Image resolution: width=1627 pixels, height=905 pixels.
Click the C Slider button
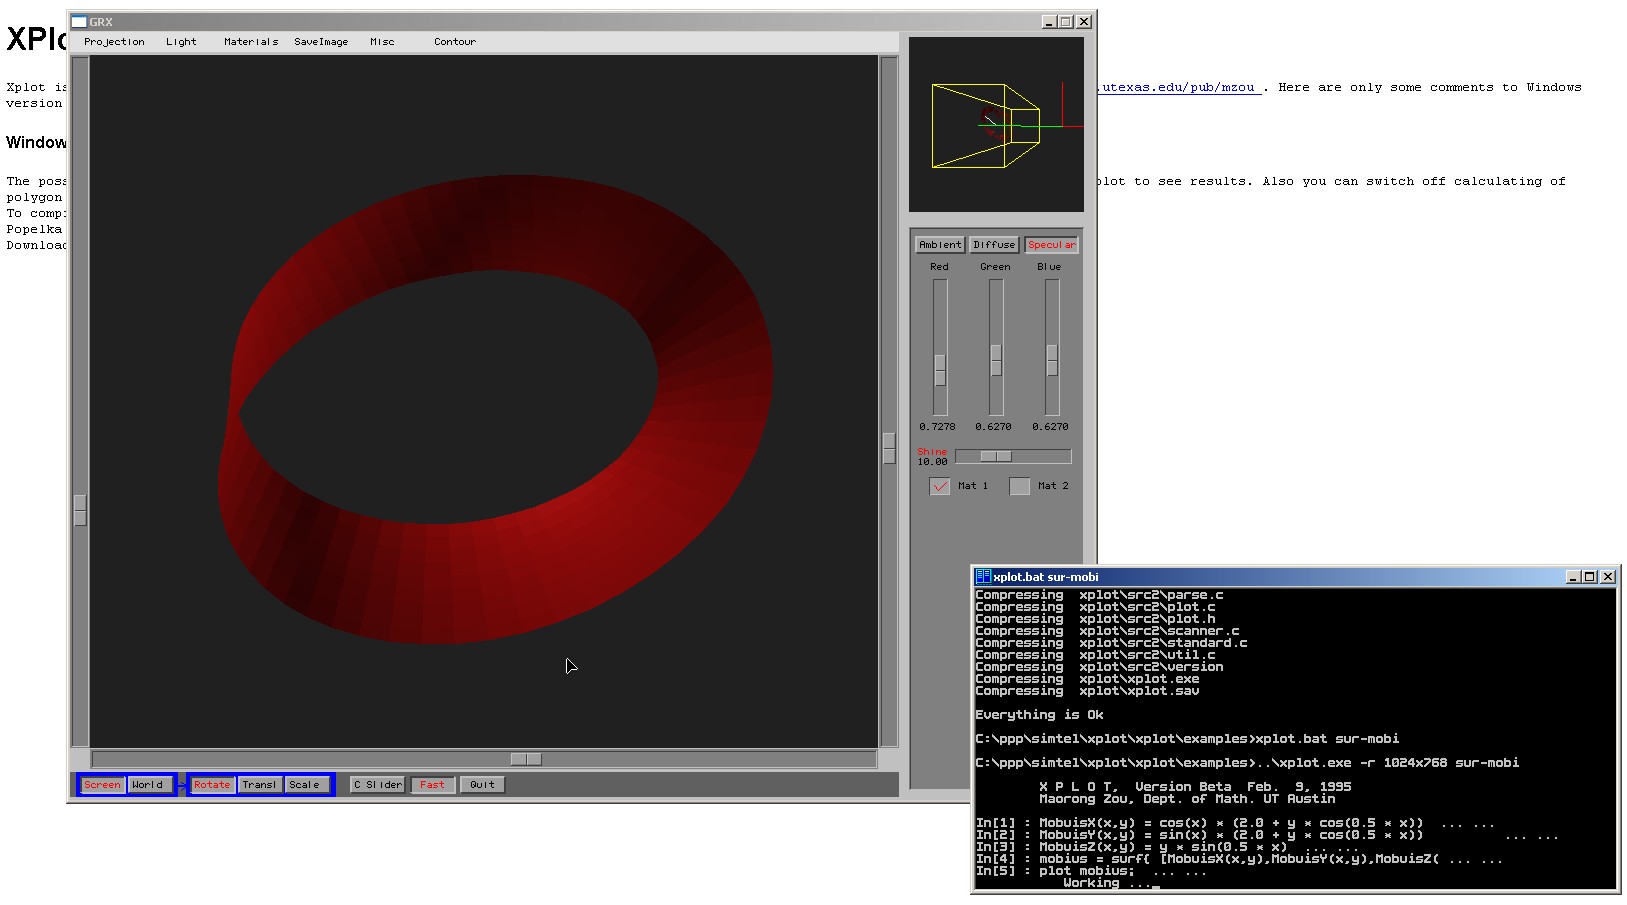tap(378, 785)
